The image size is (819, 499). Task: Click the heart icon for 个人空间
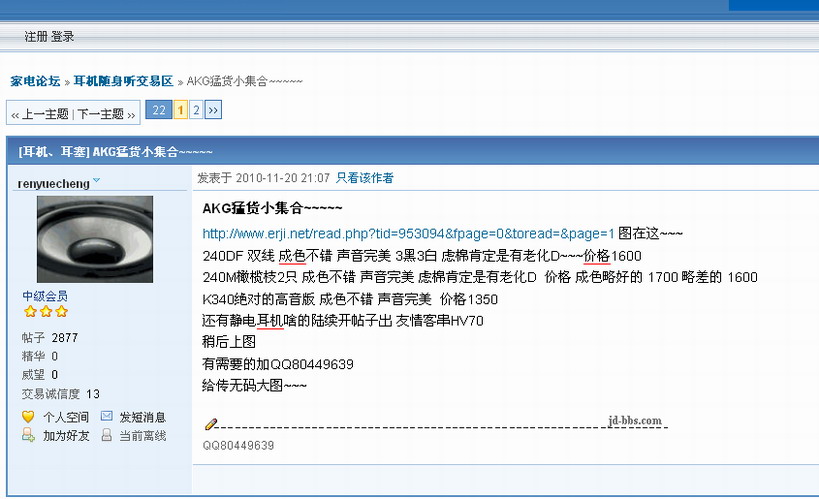[x=28, y=416]
